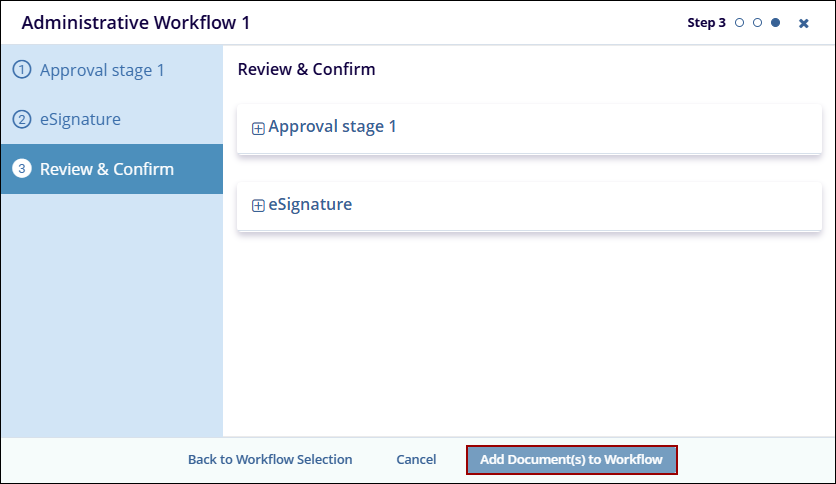Click the Review & Confirm content heading
The width and height of the screenshot is (836, 484).
click(306, 70)
